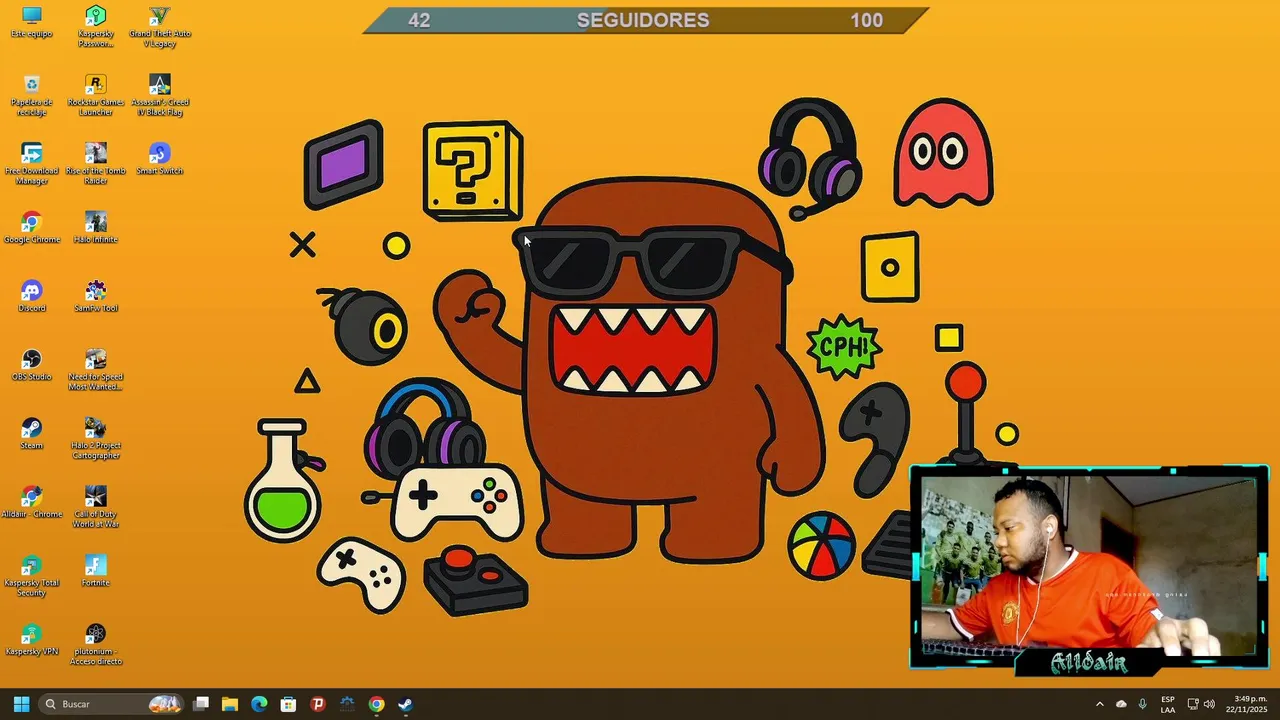Image resolution: width=1280 pixels, height=720 pixels.
Task: Select the Google Chrome desktop shortcut
Action: [32, 228]
